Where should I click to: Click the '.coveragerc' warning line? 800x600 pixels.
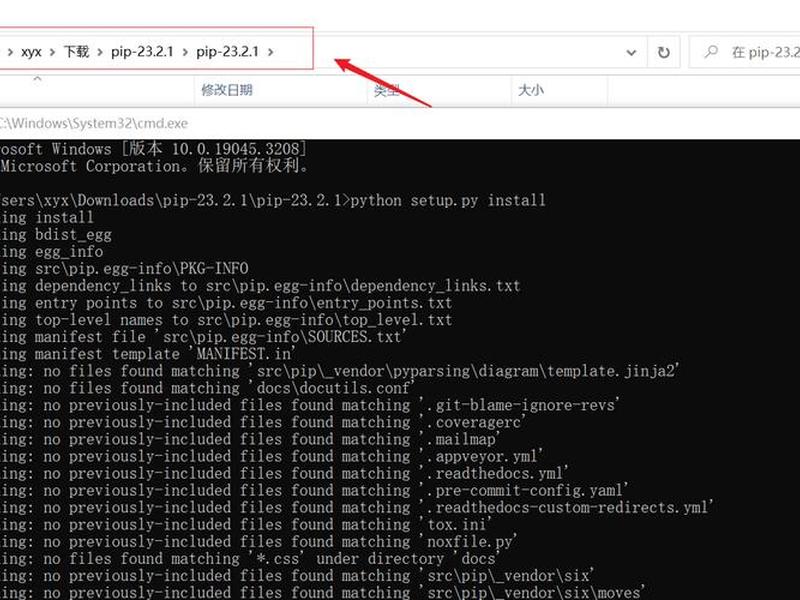[x=263, y=422]
